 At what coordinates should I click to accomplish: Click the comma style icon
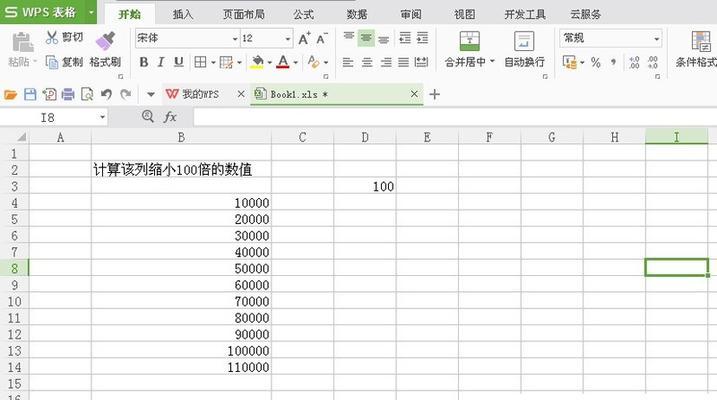click(613, 62)
